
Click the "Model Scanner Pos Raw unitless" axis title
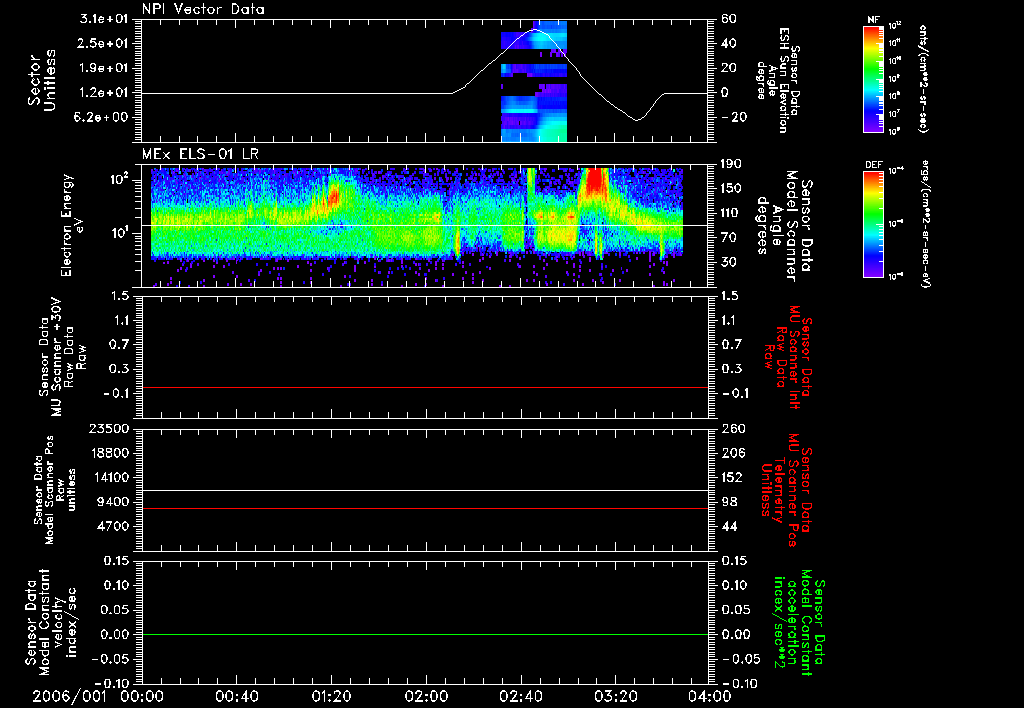[x=55, y=490]
